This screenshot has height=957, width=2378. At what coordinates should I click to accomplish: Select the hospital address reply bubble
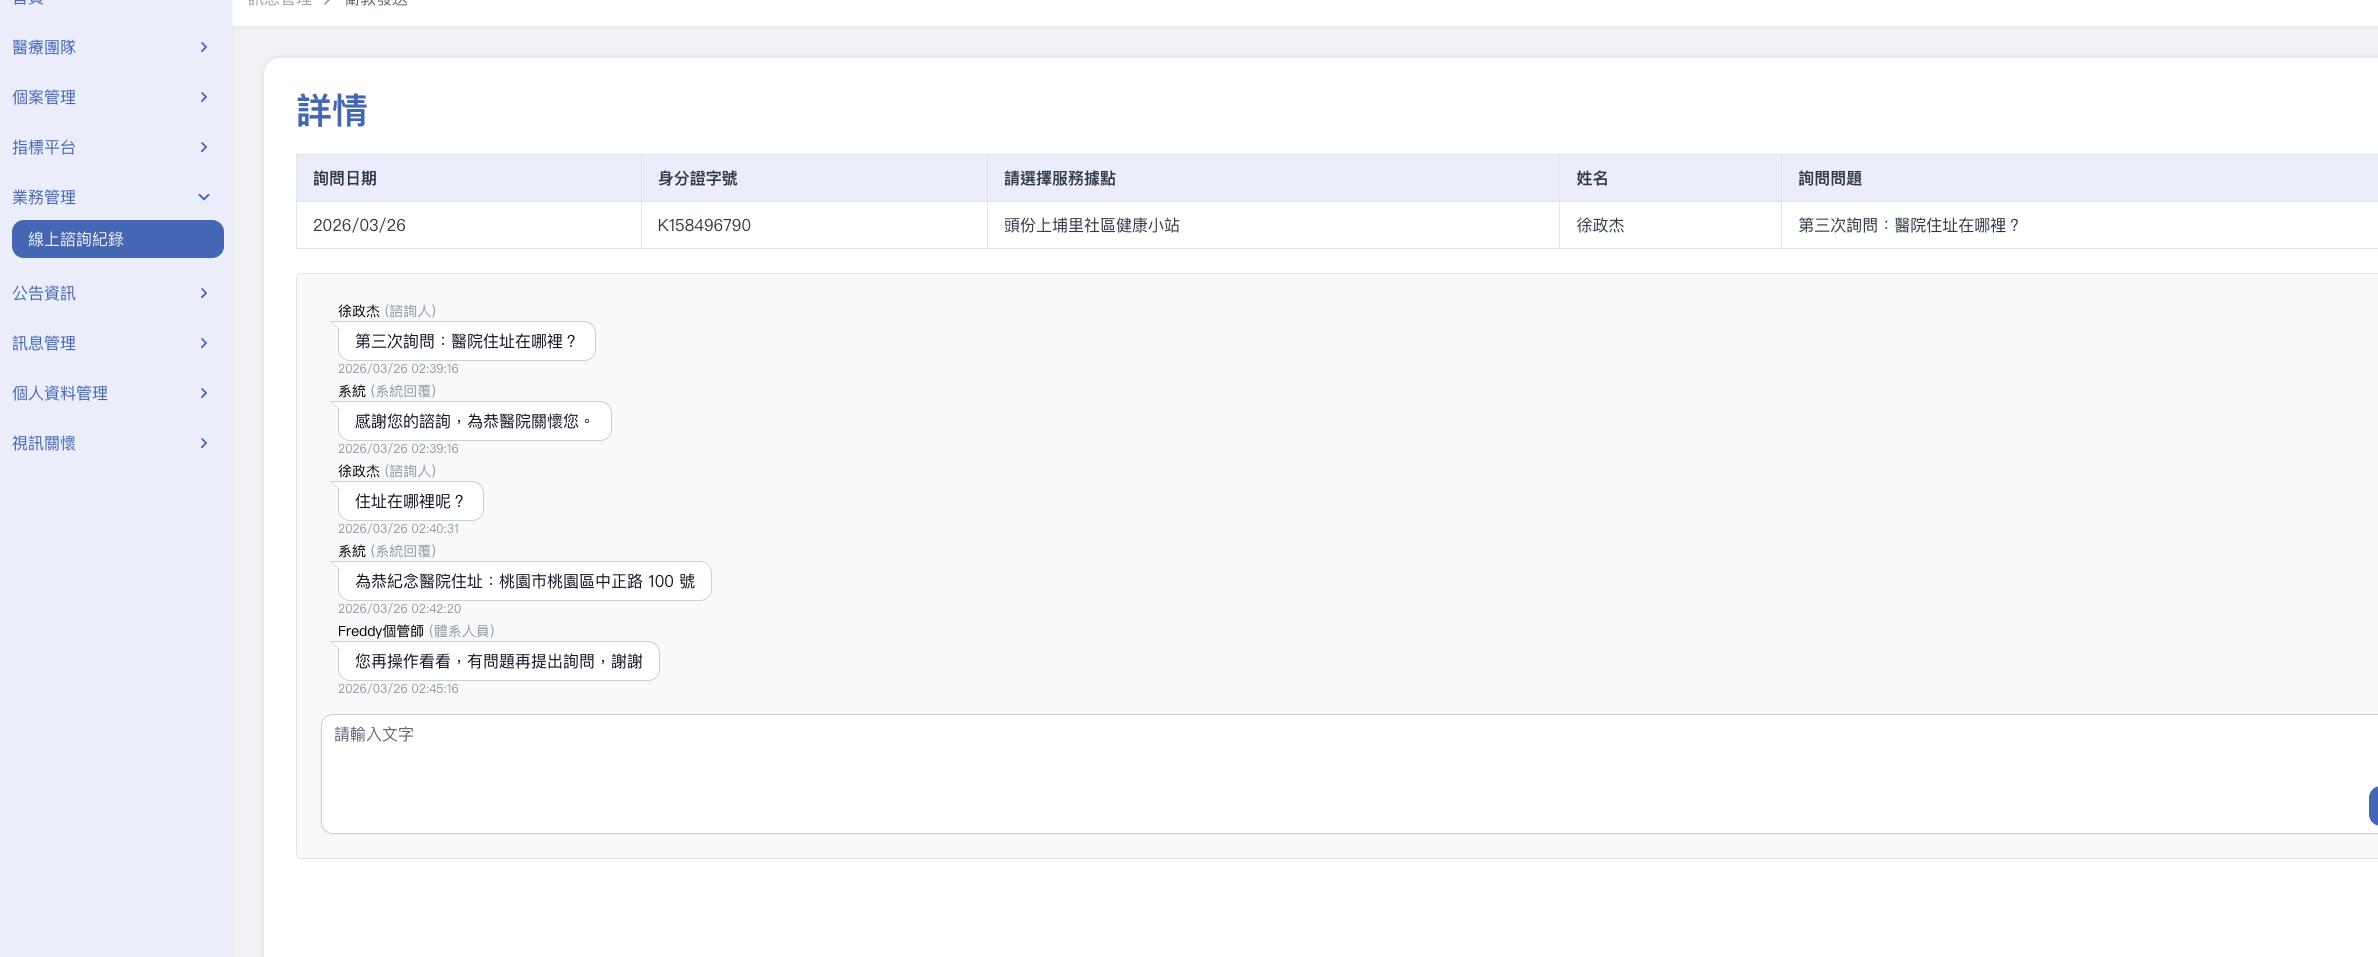point(524,581)
